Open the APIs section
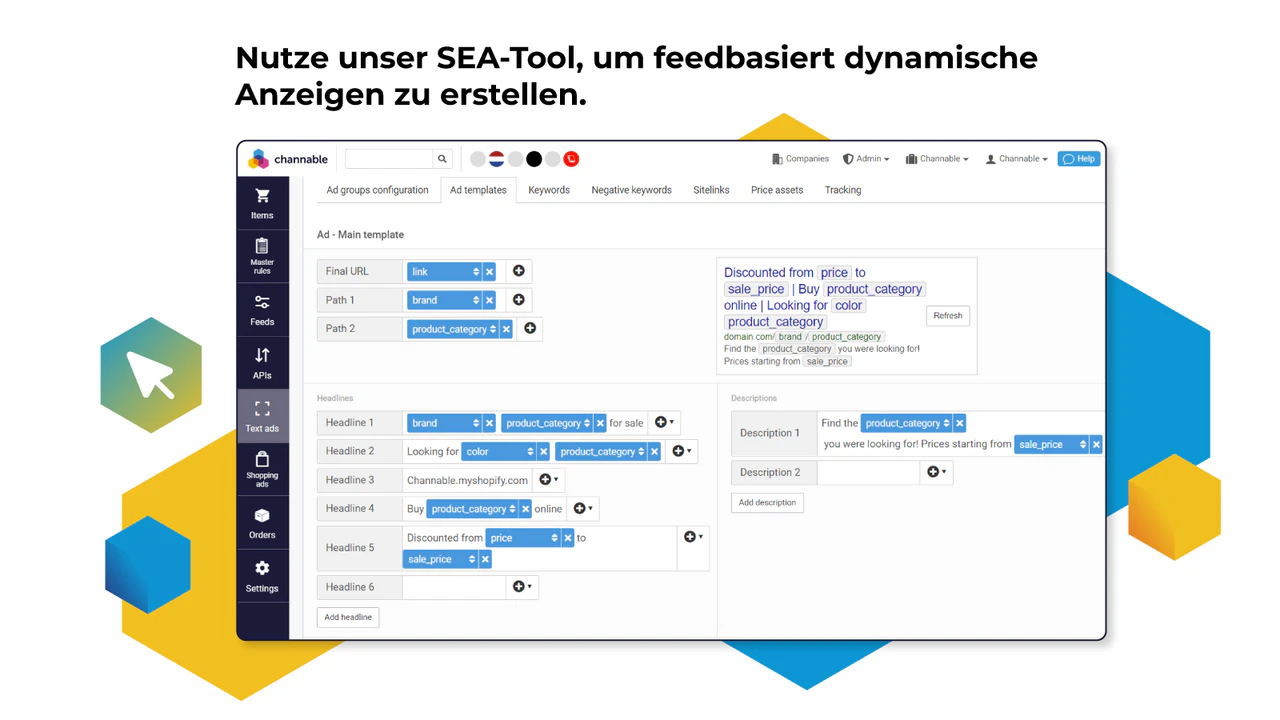 262,363
